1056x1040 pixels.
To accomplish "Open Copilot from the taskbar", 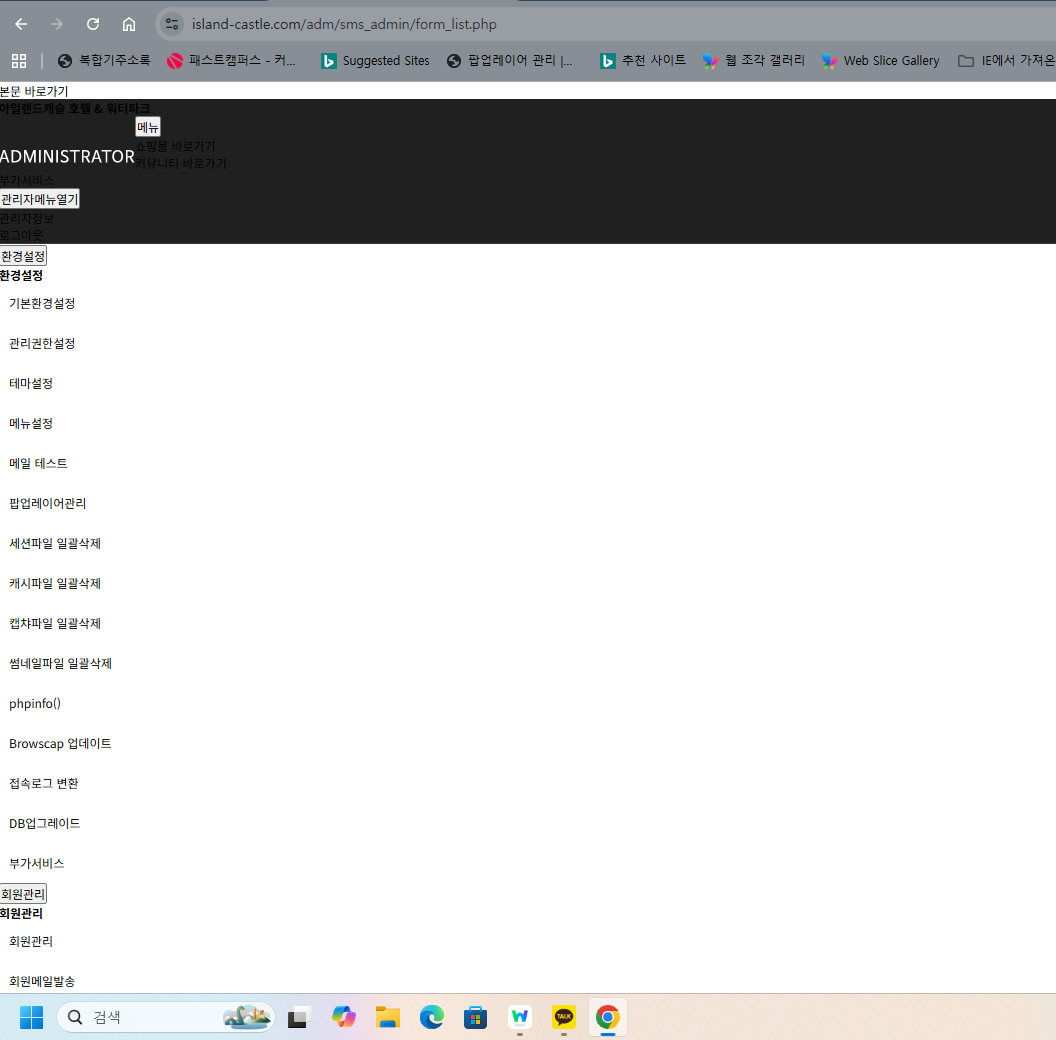I will click(343, 1017).
